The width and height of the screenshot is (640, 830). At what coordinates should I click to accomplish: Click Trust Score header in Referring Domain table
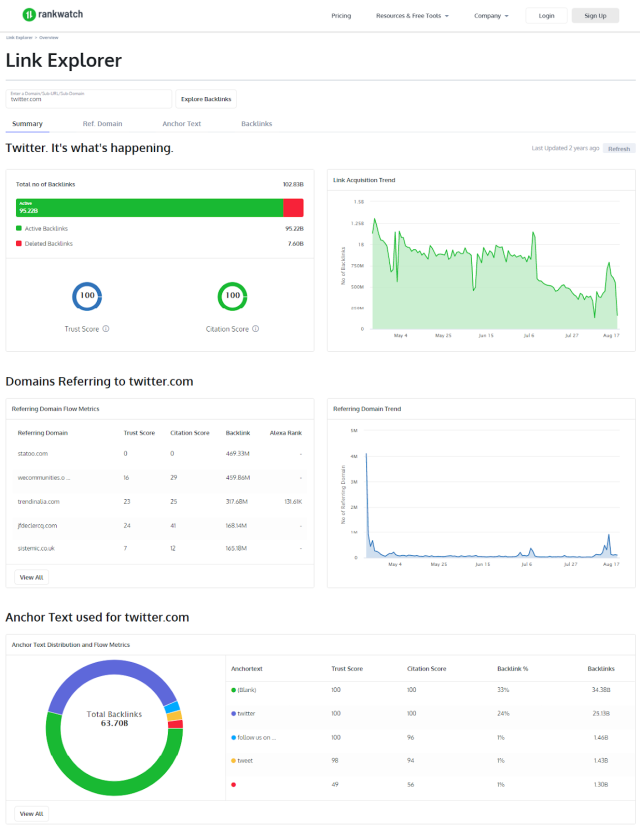[x=139, y=433]
